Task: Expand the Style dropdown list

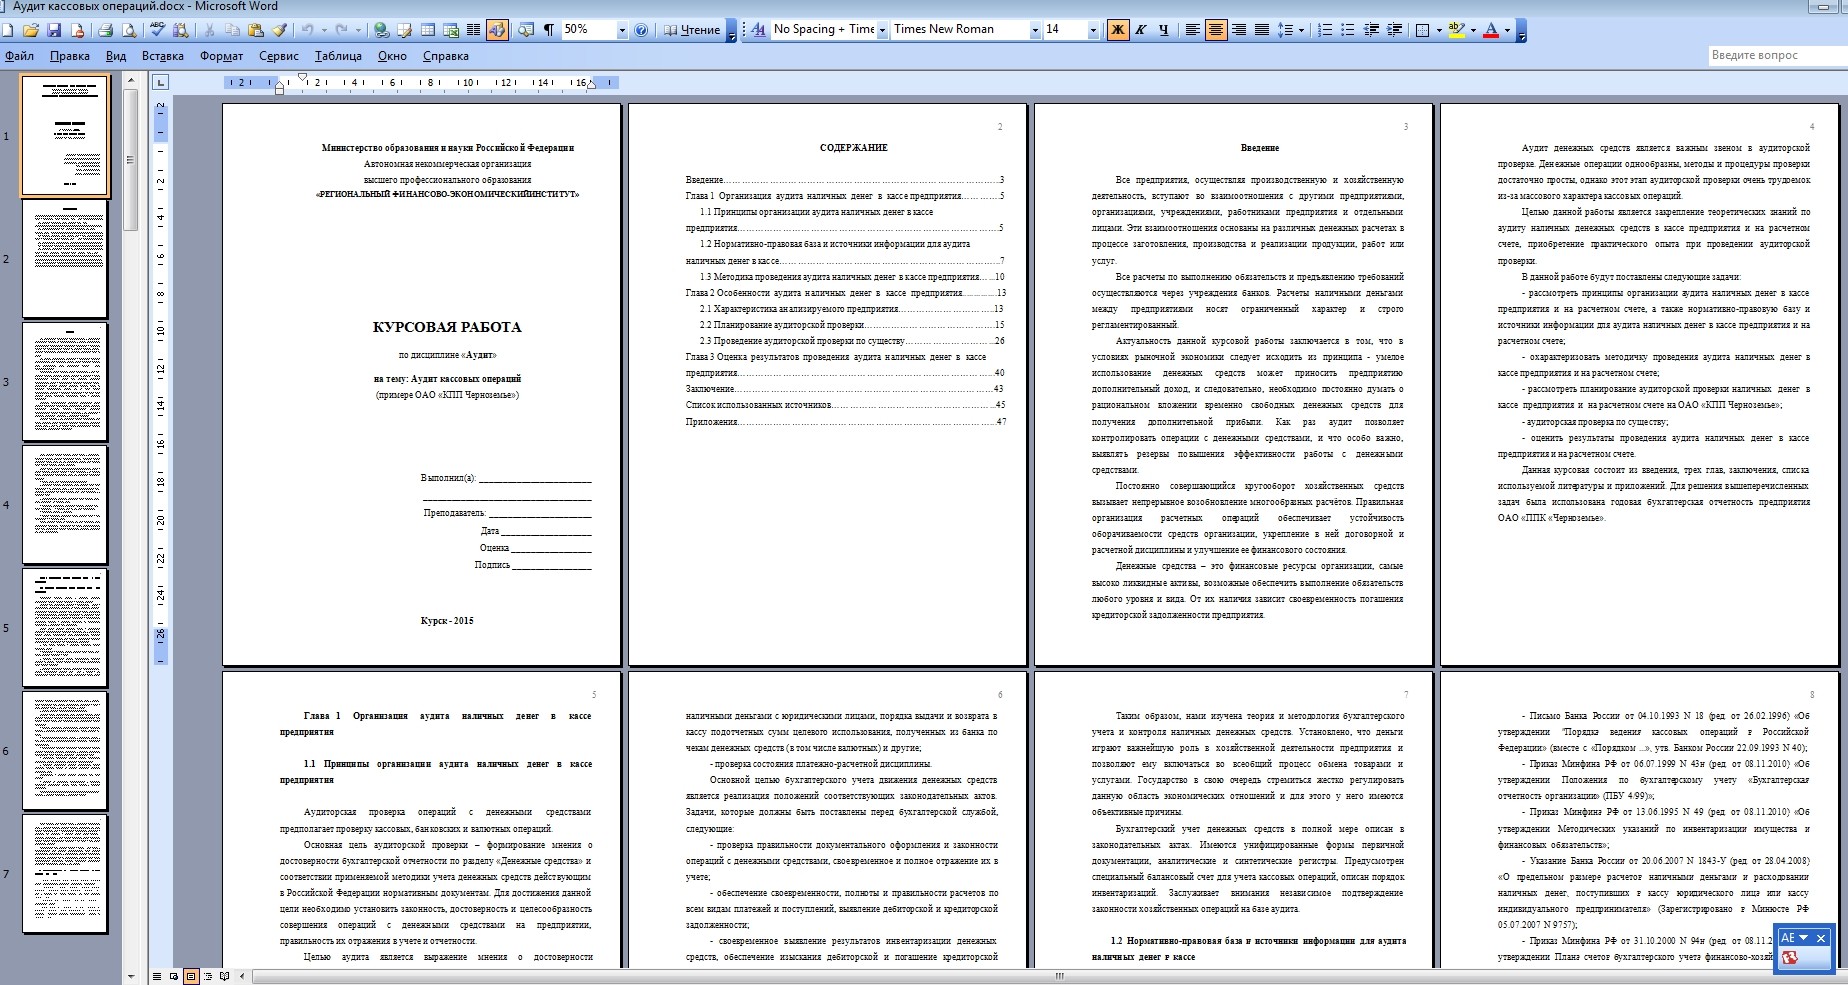Action: tap(882, 30)
